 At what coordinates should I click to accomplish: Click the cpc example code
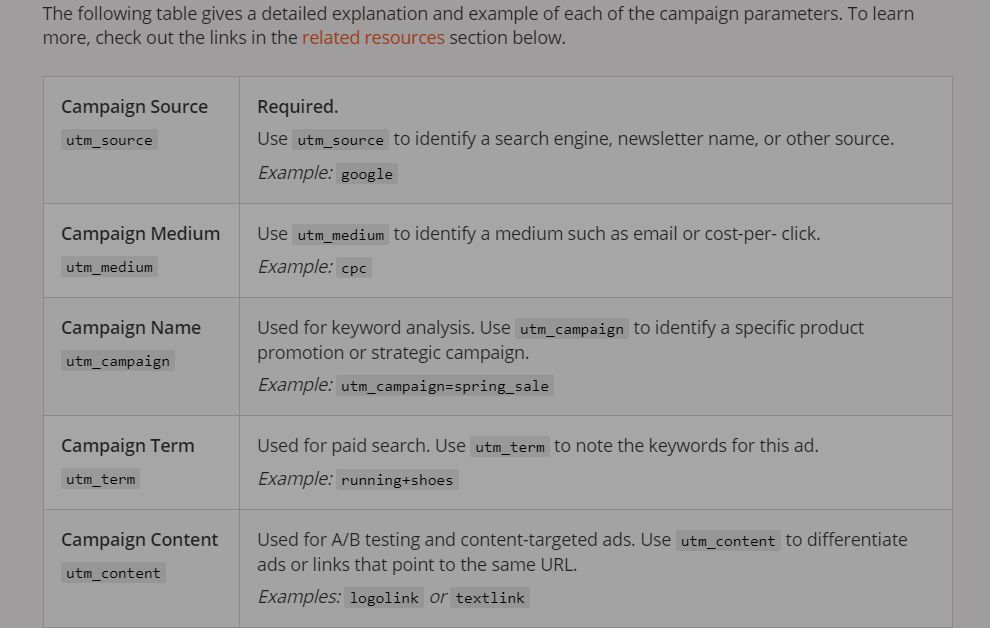(x=354, y=268)
